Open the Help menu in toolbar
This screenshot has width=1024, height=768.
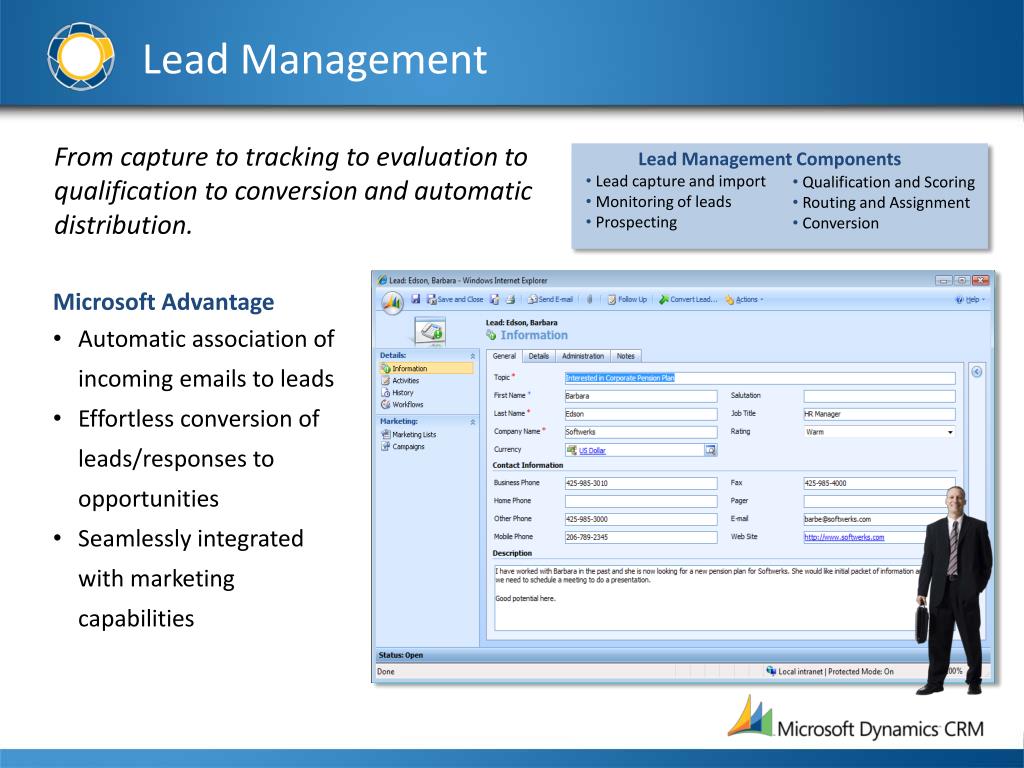pos(970,299)
